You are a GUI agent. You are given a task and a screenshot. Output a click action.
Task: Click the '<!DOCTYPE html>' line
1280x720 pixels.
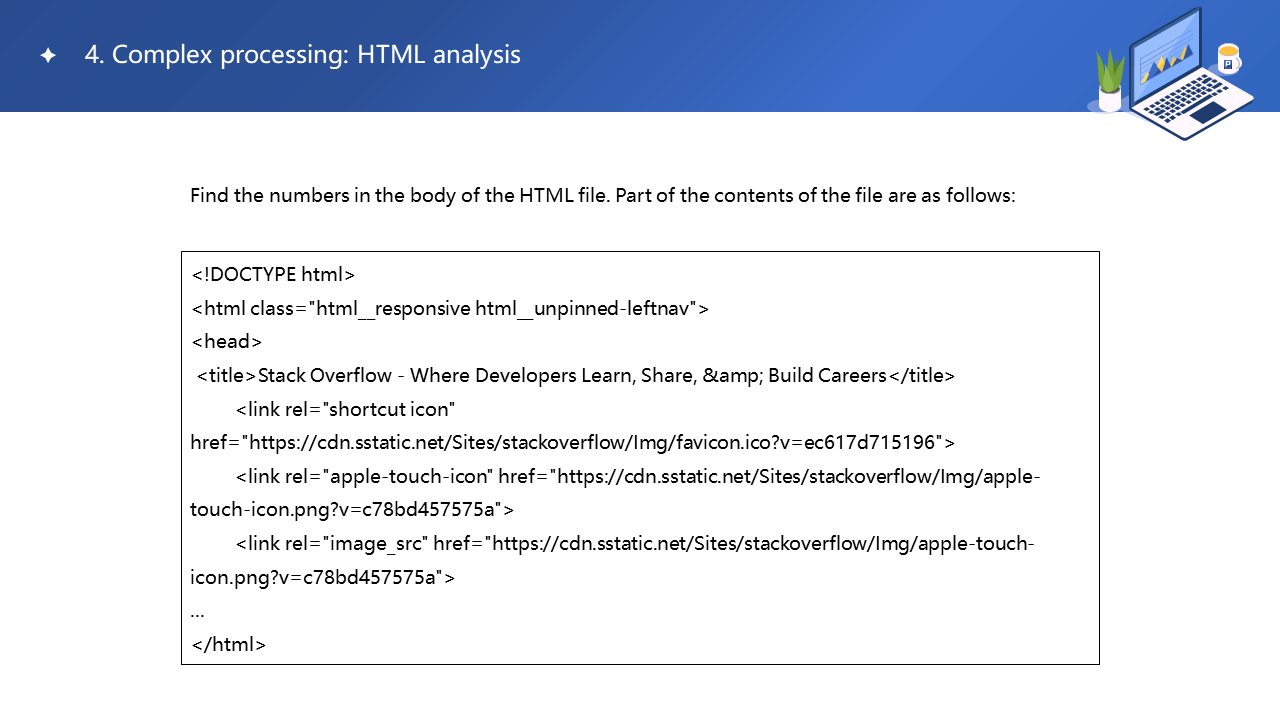(273, 274)
